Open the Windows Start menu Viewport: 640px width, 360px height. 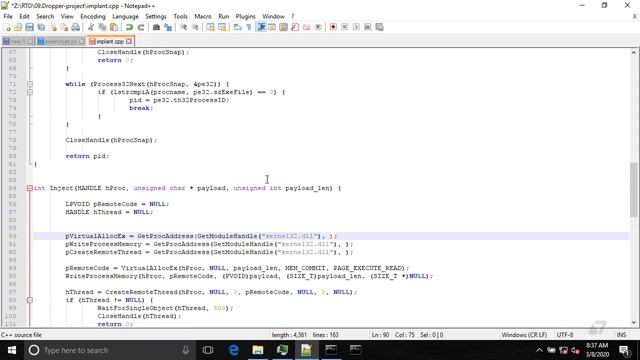(12, 350)
